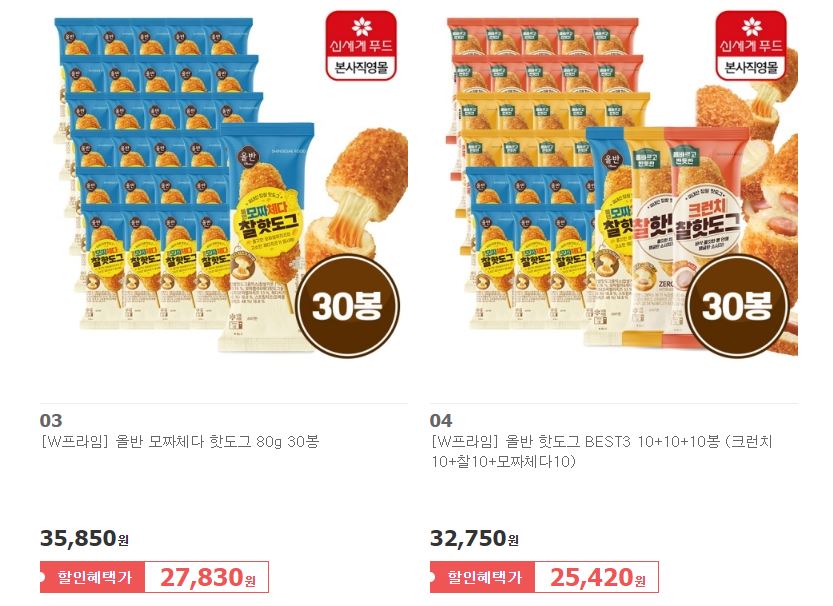Click the rank number 03
The width and height of the screenshot is (833, 606).
pyautogui.click(x=51, y=421)
